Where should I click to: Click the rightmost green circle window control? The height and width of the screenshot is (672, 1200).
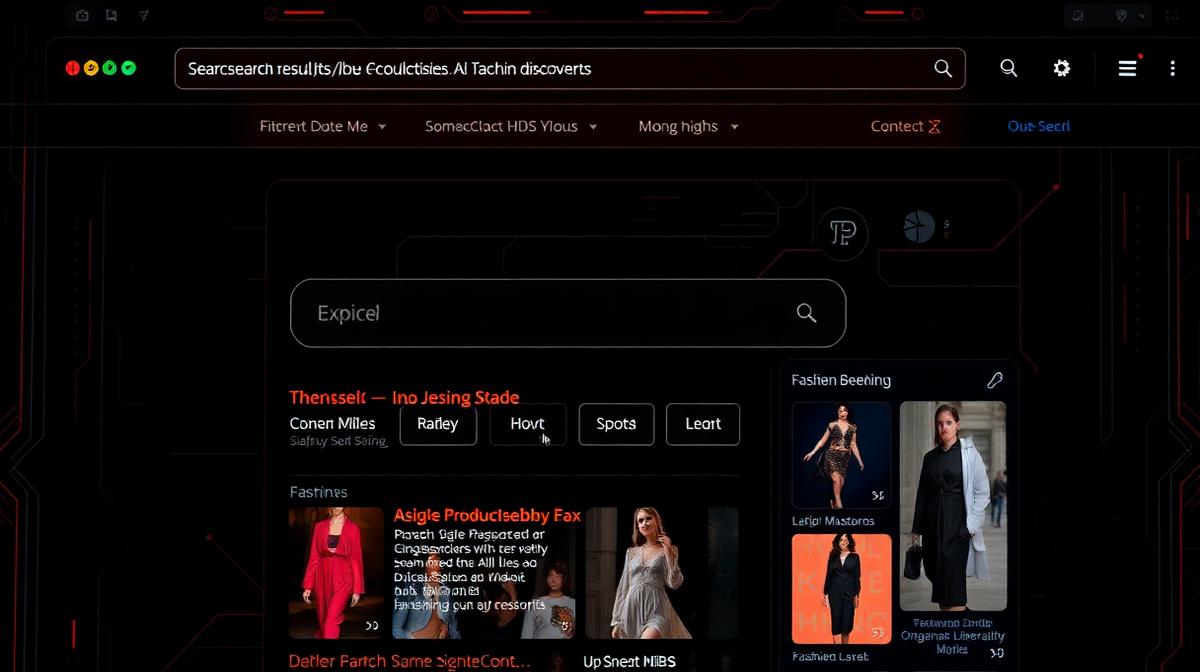[128, 68]
